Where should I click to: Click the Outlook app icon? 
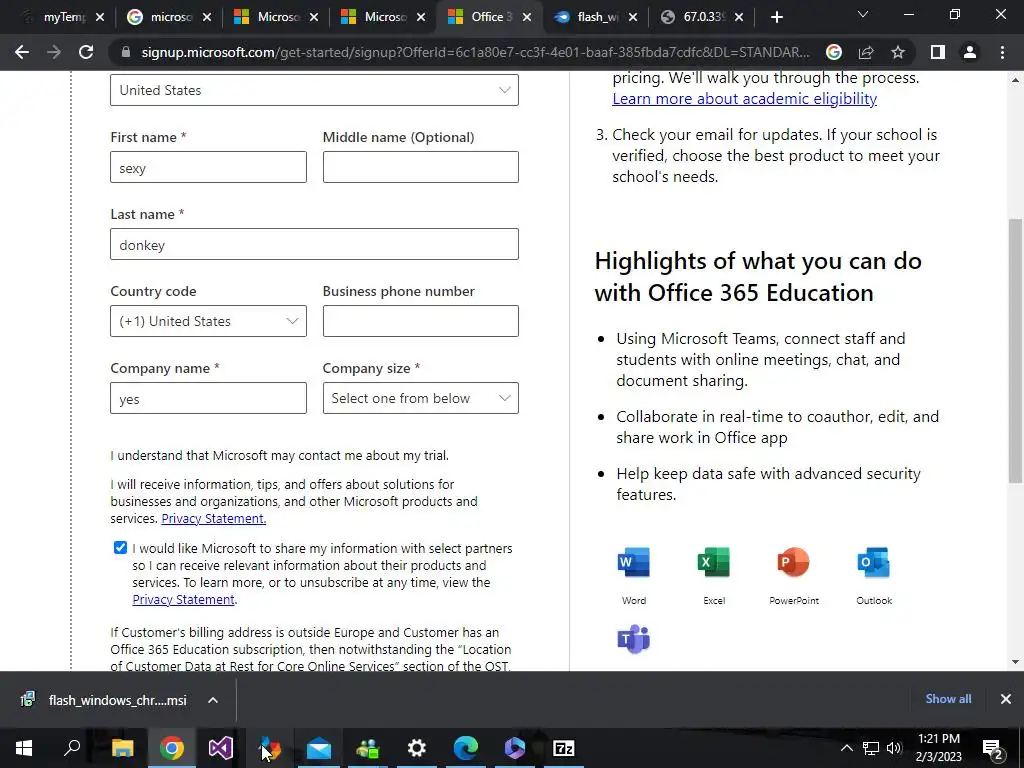pos(874,562)
